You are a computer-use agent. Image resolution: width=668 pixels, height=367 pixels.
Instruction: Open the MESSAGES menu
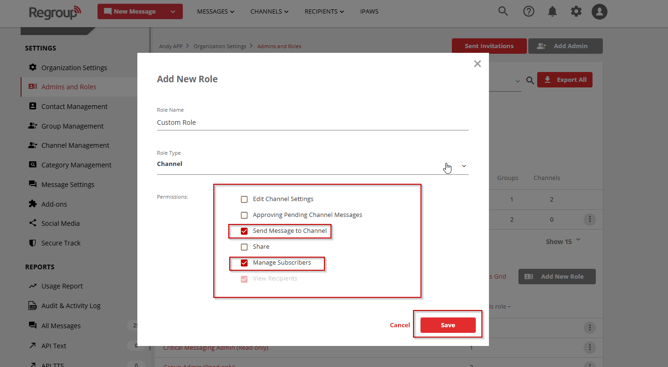coord(215,12)
